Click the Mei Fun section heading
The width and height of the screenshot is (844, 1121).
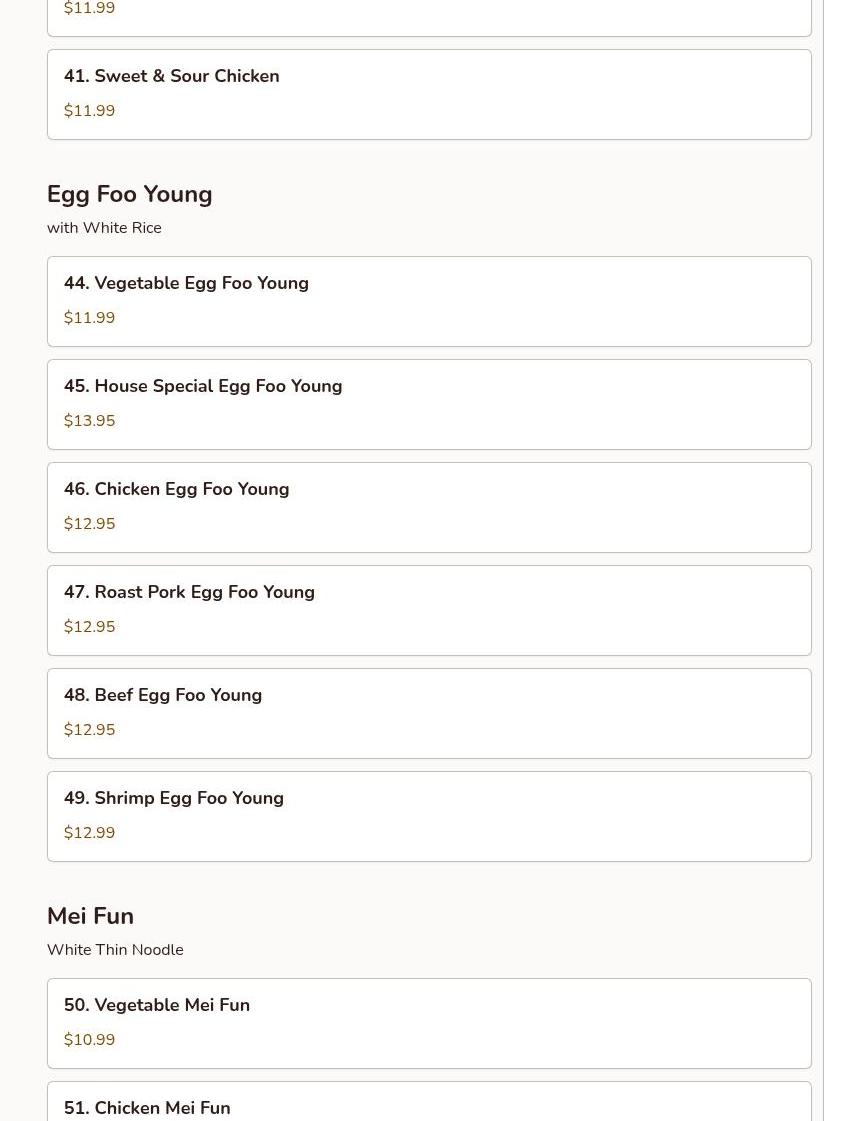90,916
